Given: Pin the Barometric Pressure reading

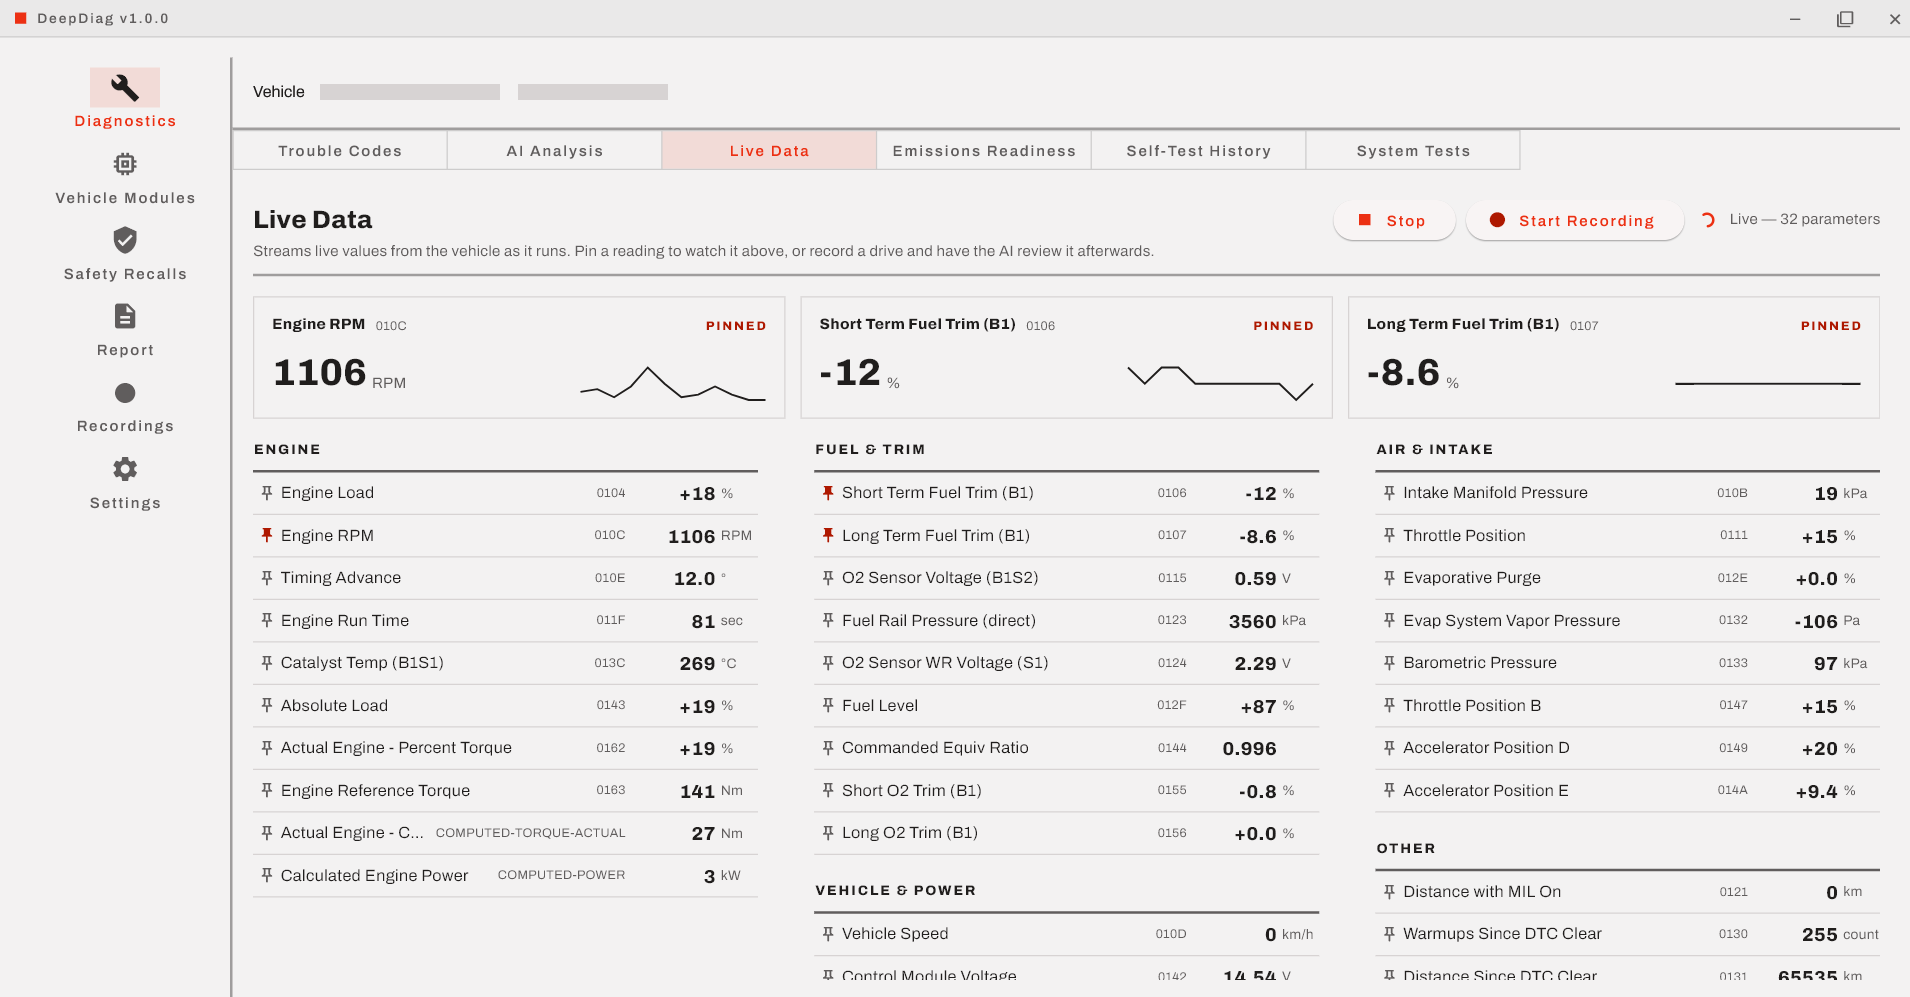Looking at the screenshot, I should click(1389, 663).
